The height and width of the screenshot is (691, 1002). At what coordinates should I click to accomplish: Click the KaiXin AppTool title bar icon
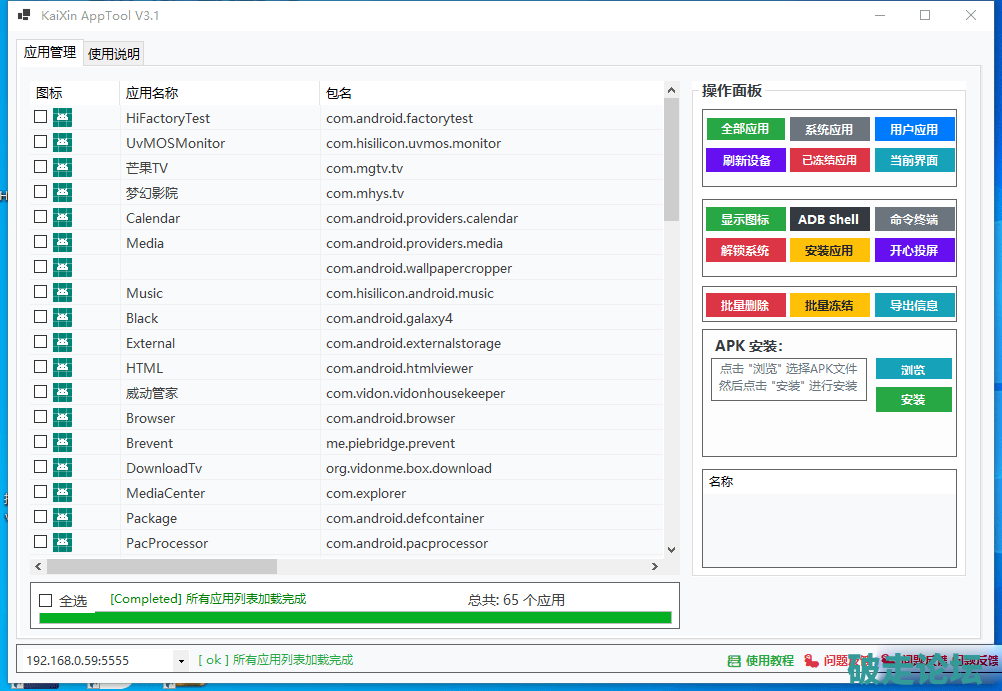pos(24,16)
